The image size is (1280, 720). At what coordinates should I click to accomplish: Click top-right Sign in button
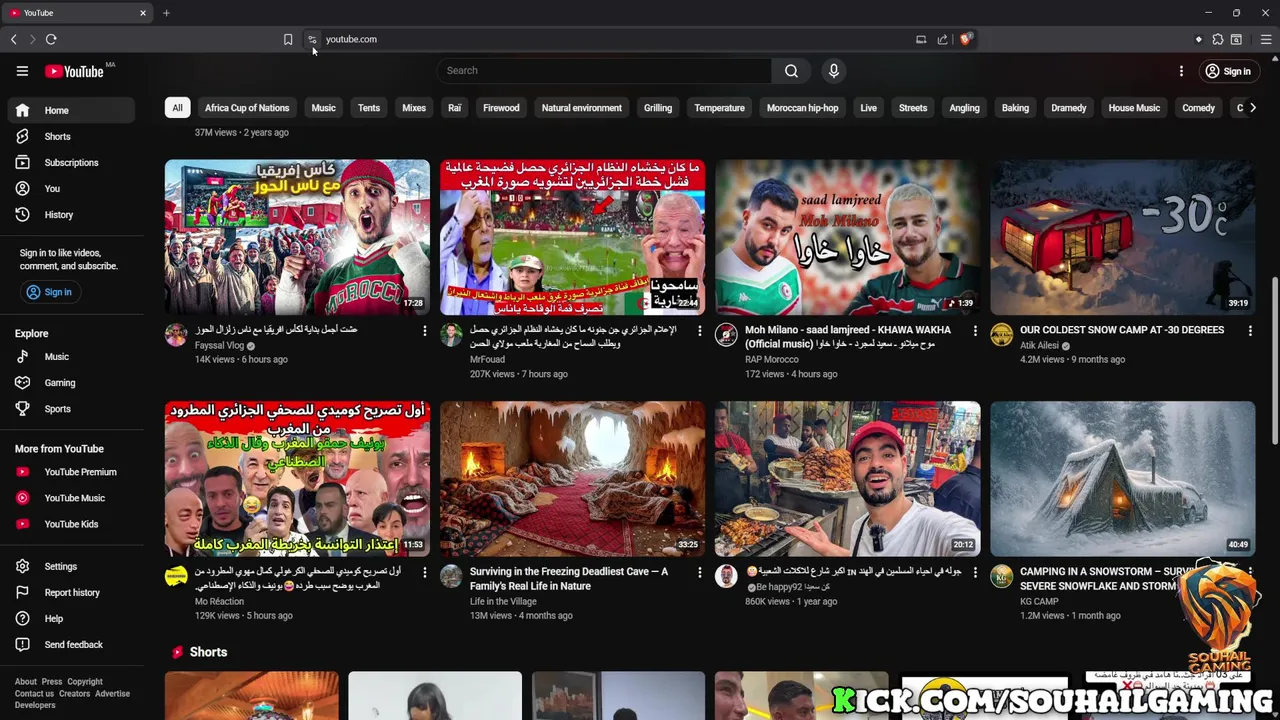click(1227, 71)
